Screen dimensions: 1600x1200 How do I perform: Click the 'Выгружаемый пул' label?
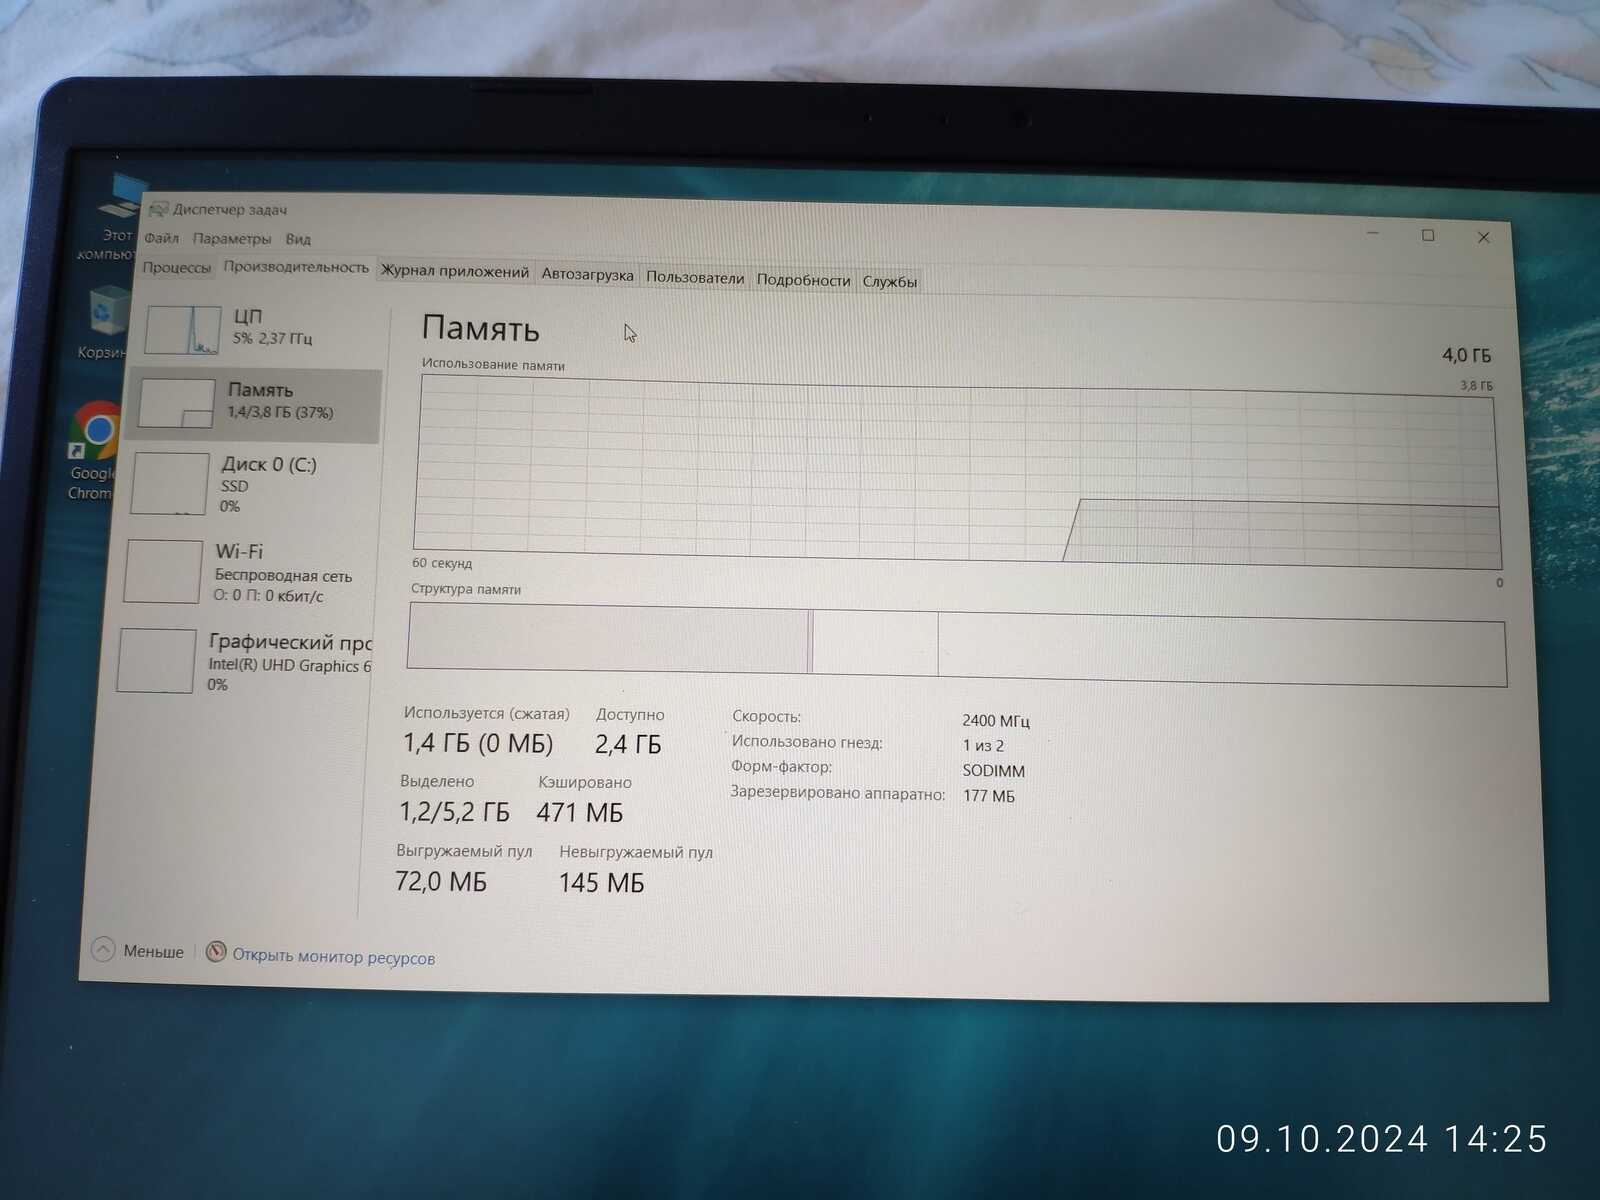click(x=464, y=851)
